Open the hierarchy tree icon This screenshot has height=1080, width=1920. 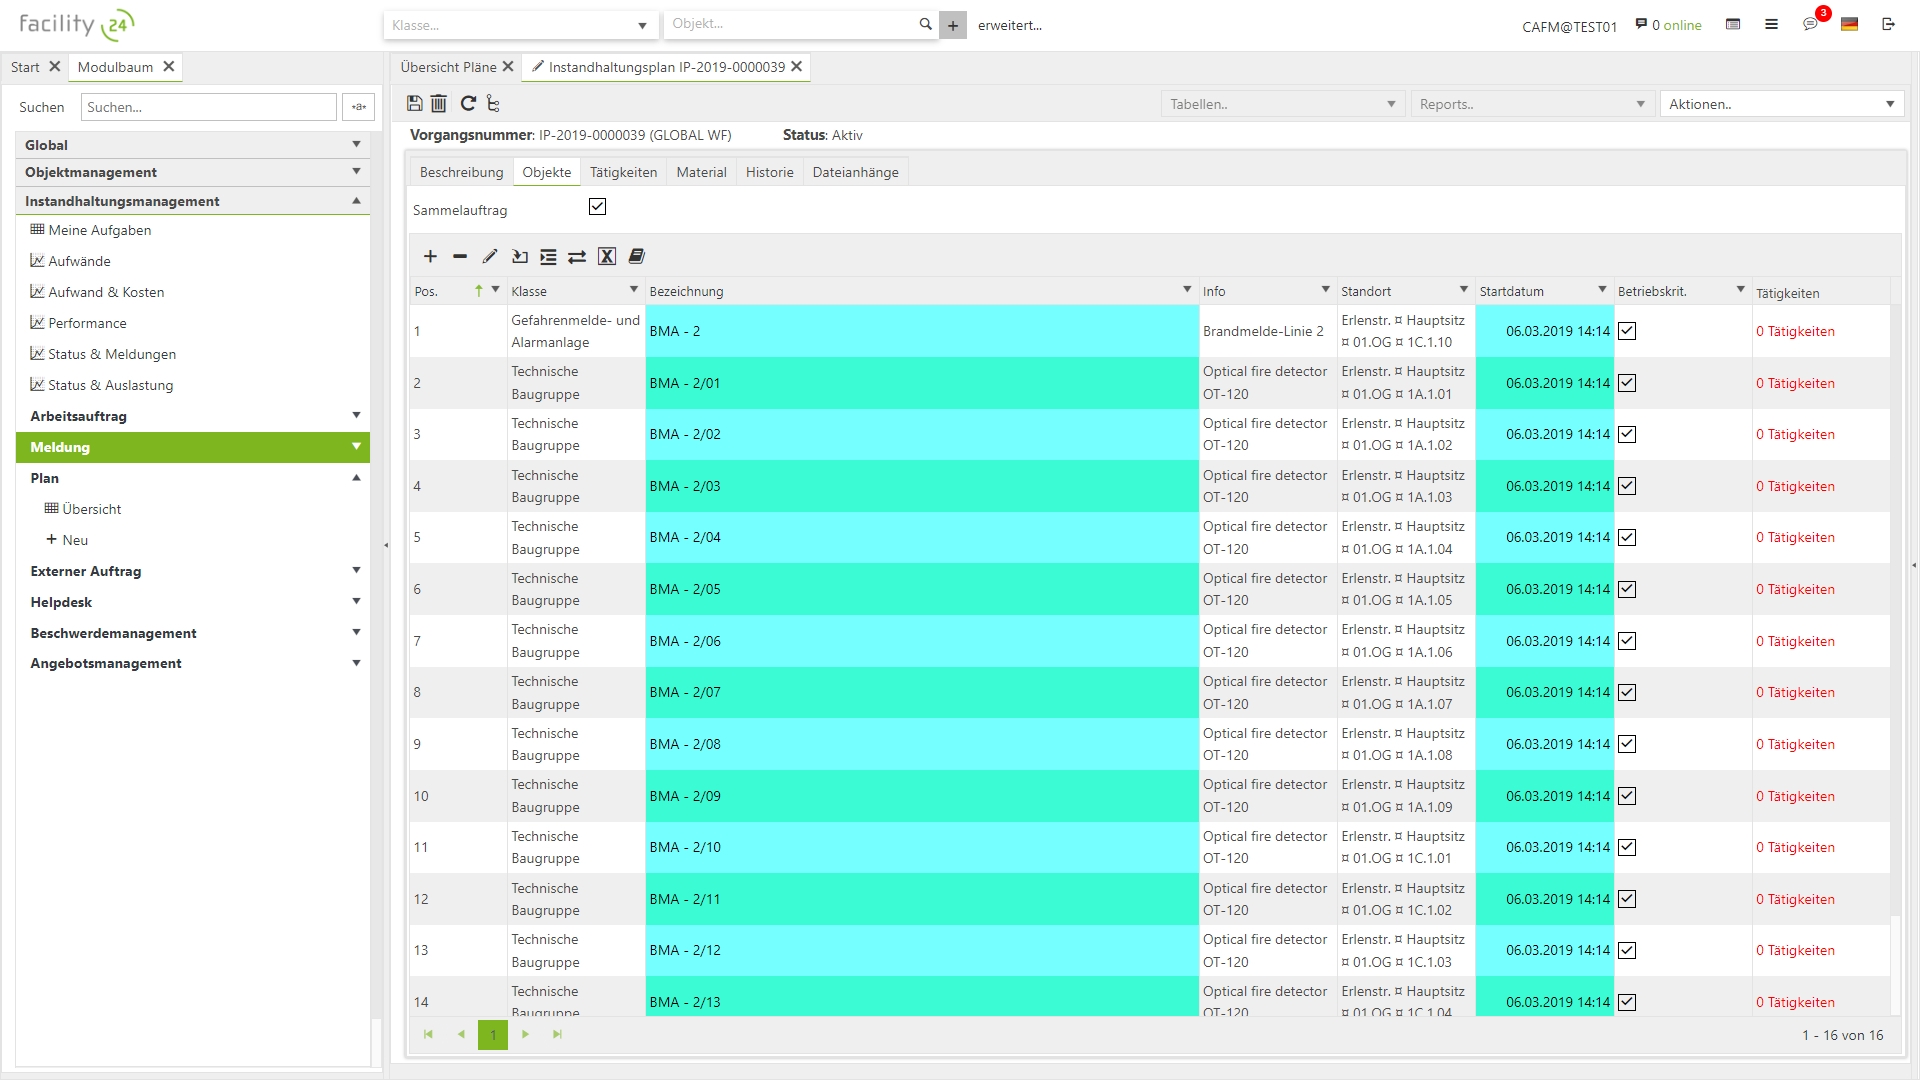point(493,103)
